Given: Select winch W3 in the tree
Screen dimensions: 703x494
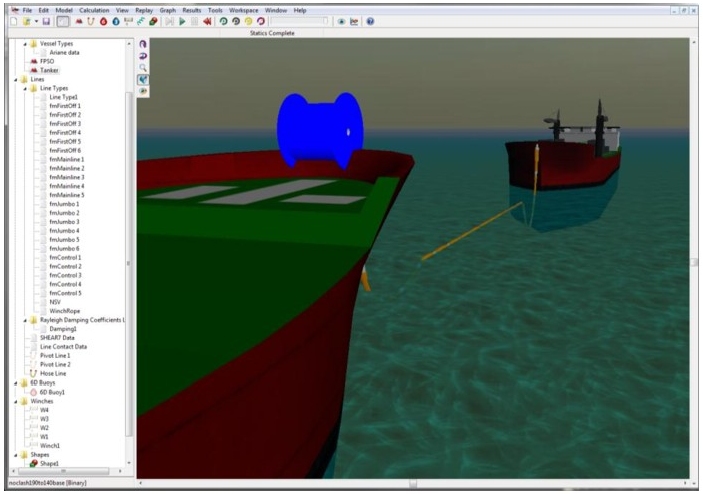Looking at the screenshot, I should click(x=44, y=419).
